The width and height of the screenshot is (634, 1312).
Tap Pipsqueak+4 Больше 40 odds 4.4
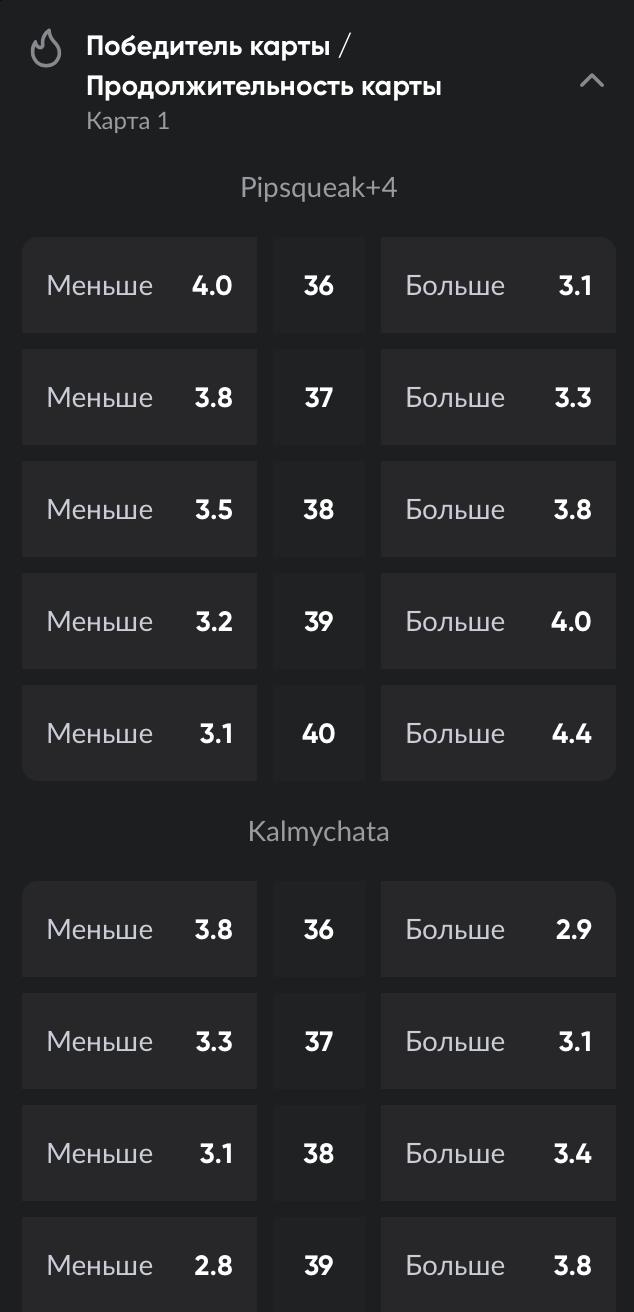click(498, 734)
